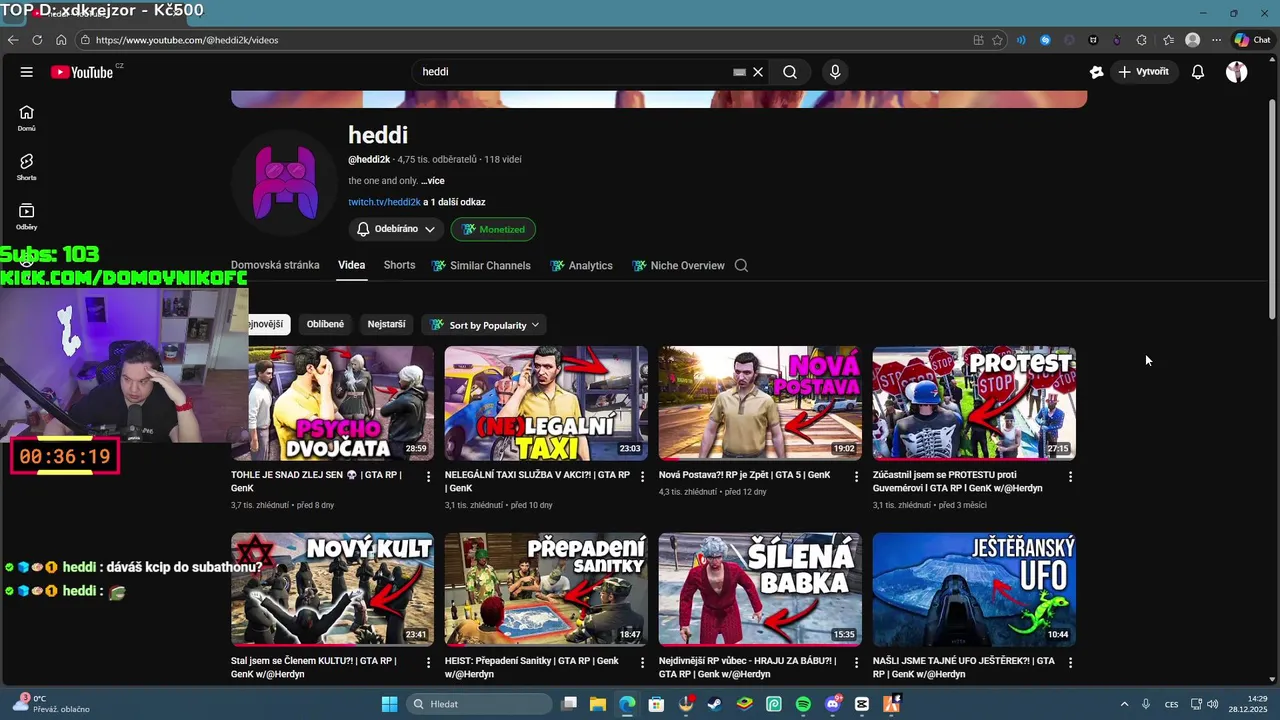Switch to the Domovská stránka tab
The image size is (1280, 720).
(275, 265)
